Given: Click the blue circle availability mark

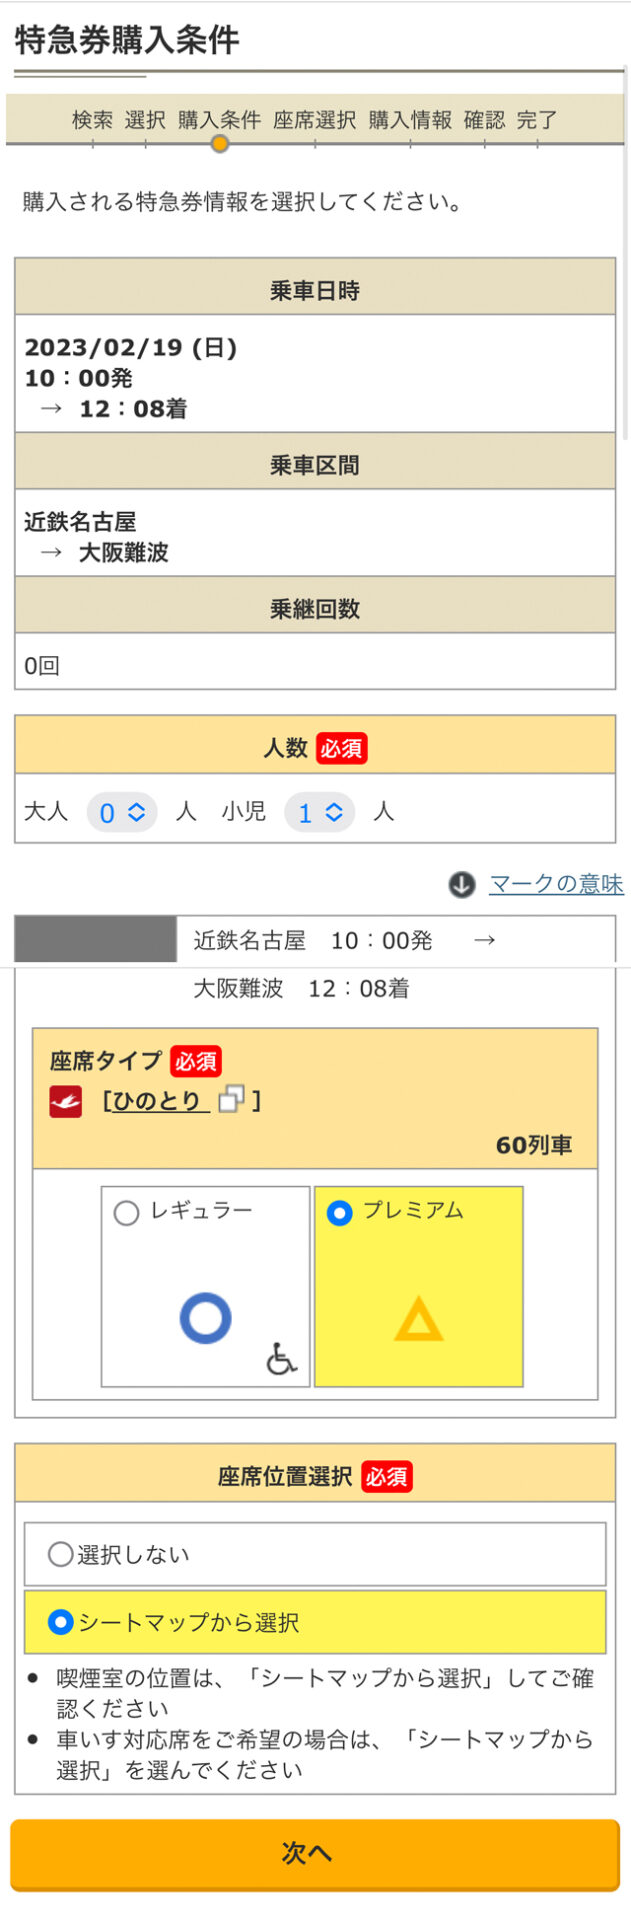Looking at the screenshot, I should point(206,1318).
